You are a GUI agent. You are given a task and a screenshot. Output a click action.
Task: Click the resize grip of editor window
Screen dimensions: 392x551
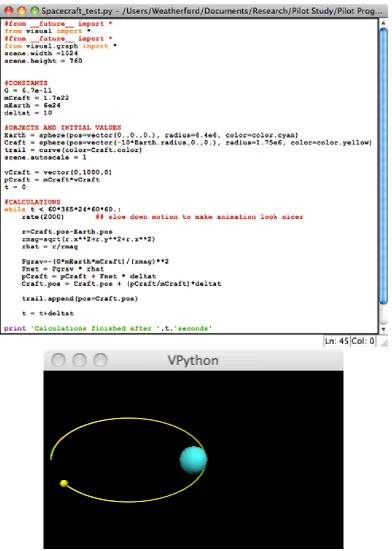tap(384, 342)
